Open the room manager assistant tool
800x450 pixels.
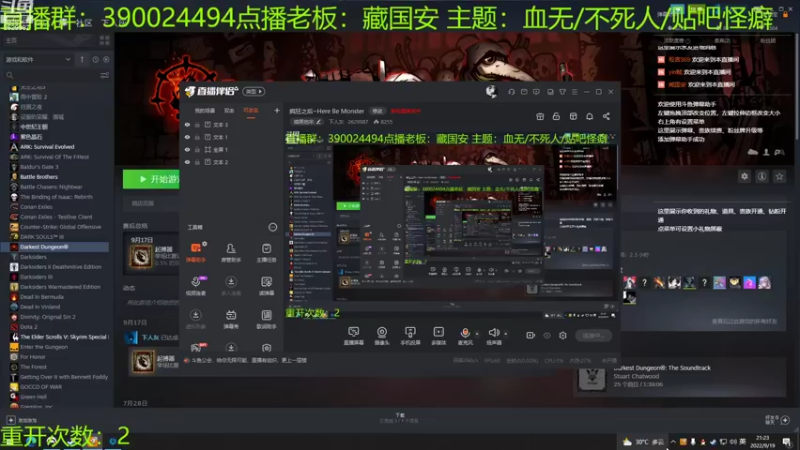231,252
